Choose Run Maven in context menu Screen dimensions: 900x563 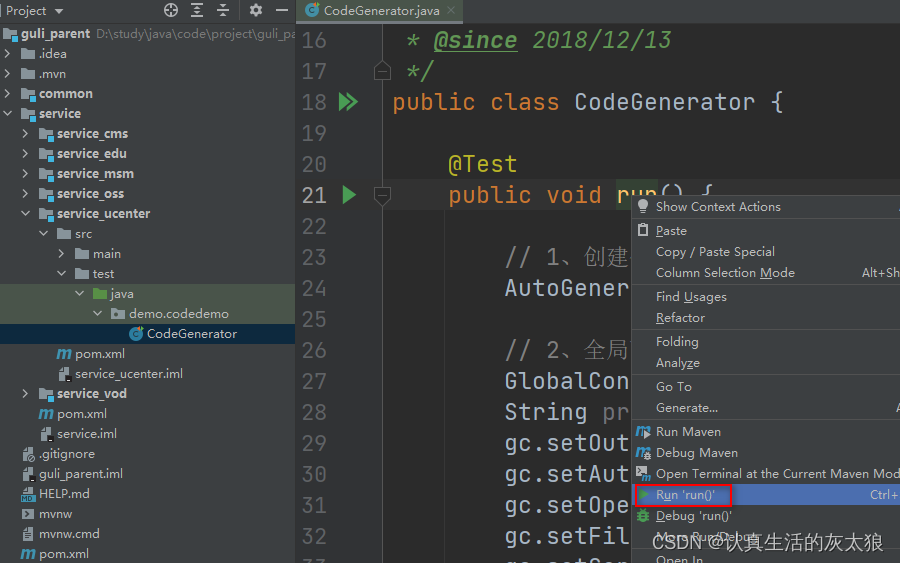pos(766,432)
